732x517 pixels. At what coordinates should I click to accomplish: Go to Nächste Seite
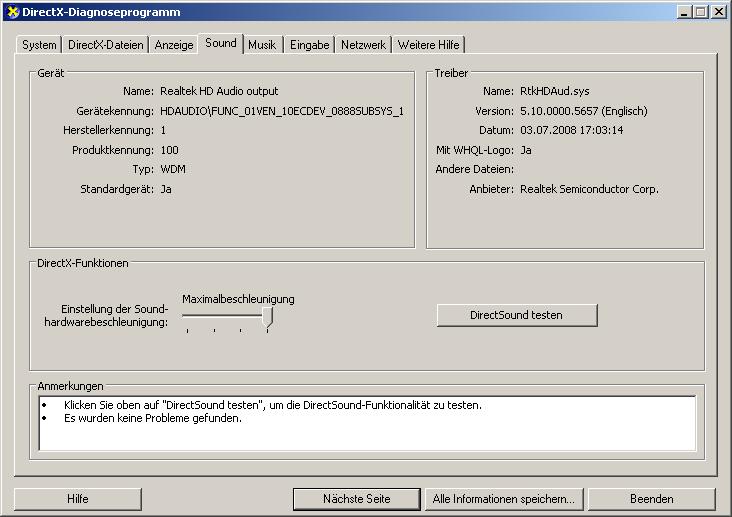coord(357,499)
